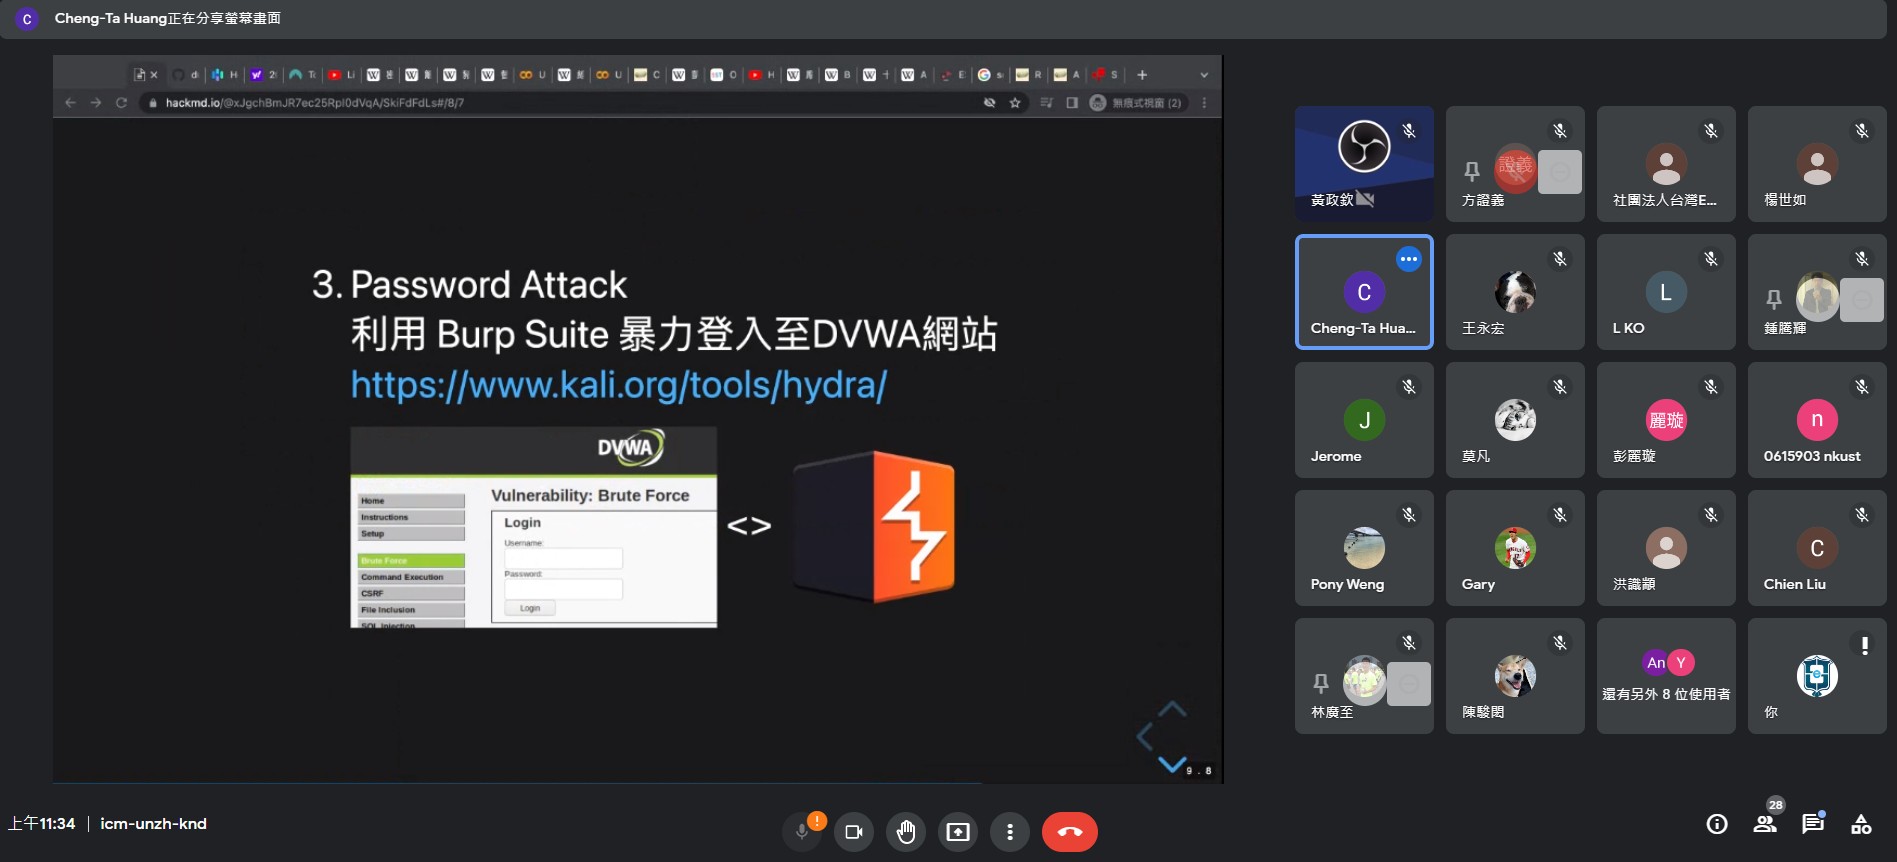
Task: Open meeting details info icon
Action: point(1717,824)
